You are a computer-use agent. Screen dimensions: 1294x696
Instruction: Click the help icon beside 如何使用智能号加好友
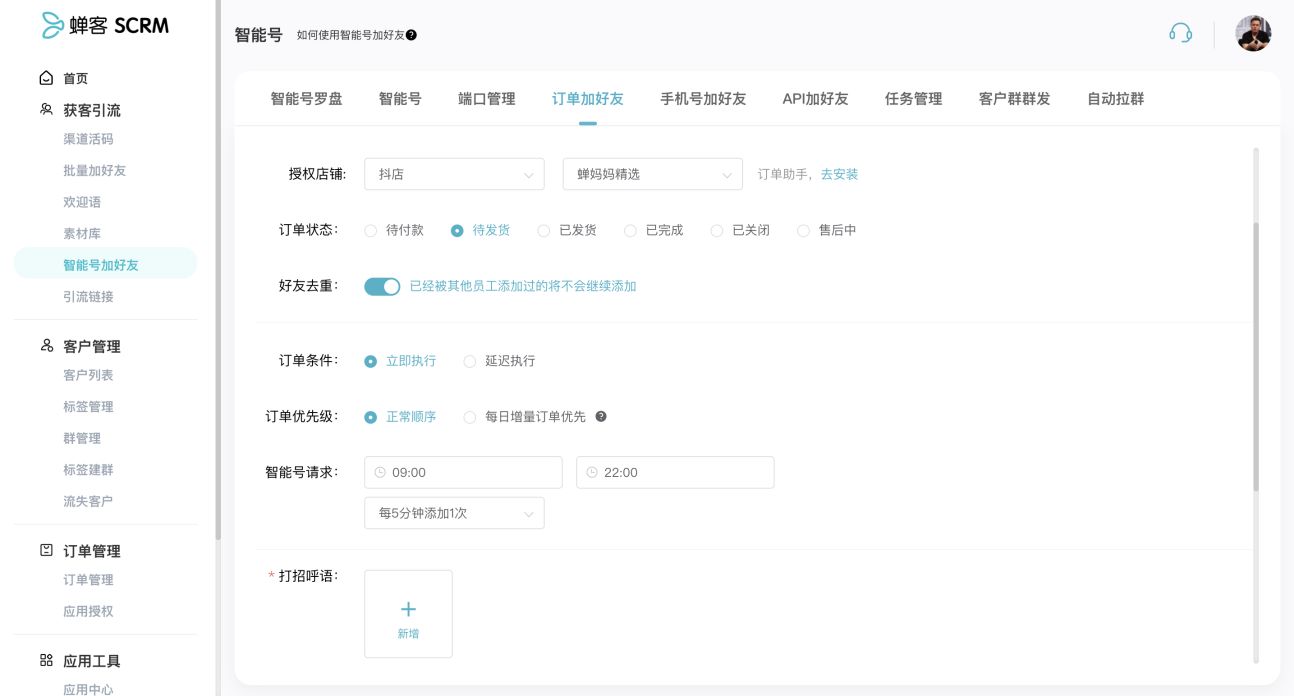click(x=411, y=35)
